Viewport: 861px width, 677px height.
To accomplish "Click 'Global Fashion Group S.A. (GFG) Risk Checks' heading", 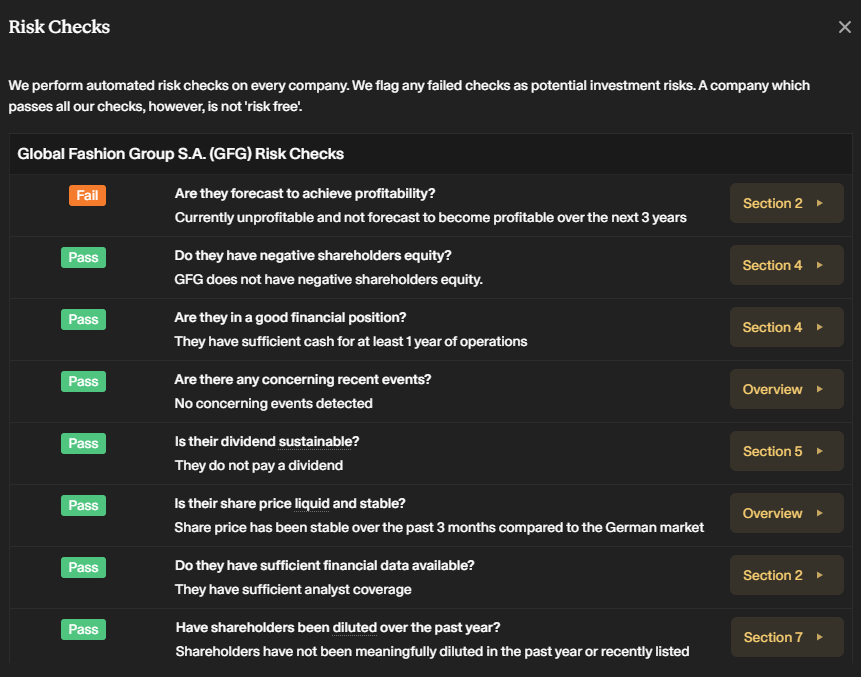I will [x=181, y=154].
